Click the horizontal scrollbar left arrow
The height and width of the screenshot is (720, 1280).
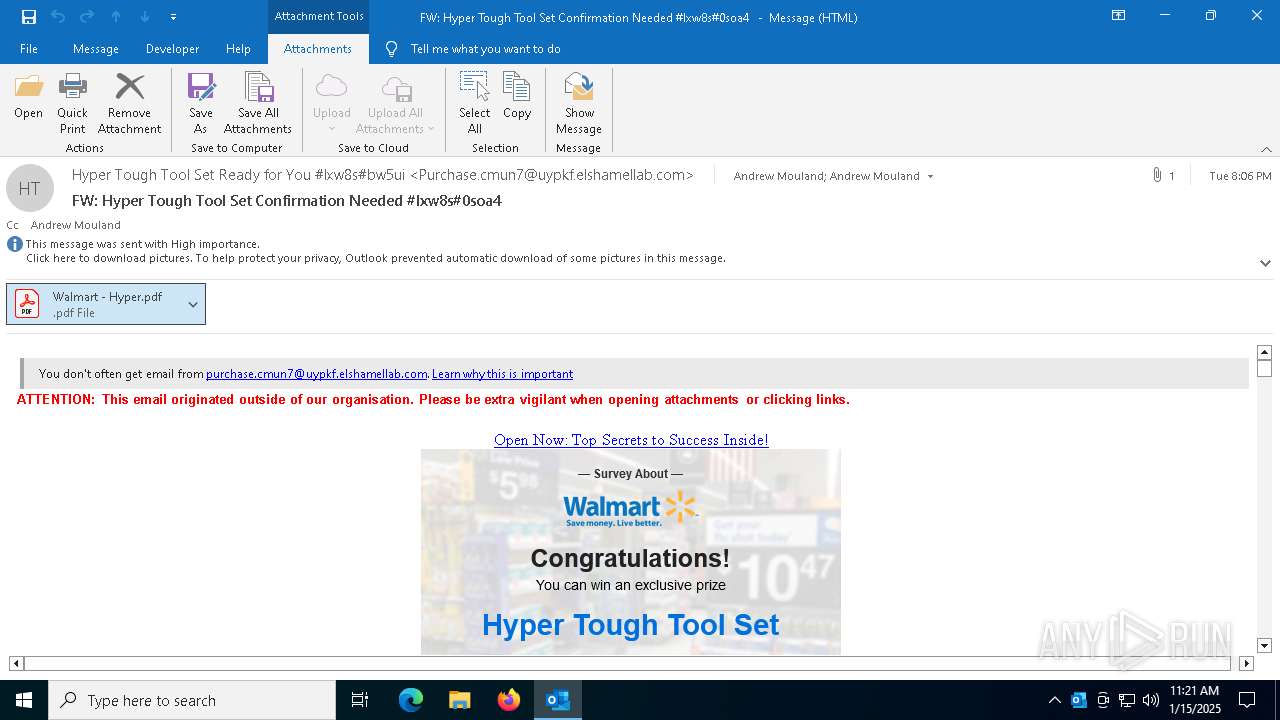click(x=16, y=663)
